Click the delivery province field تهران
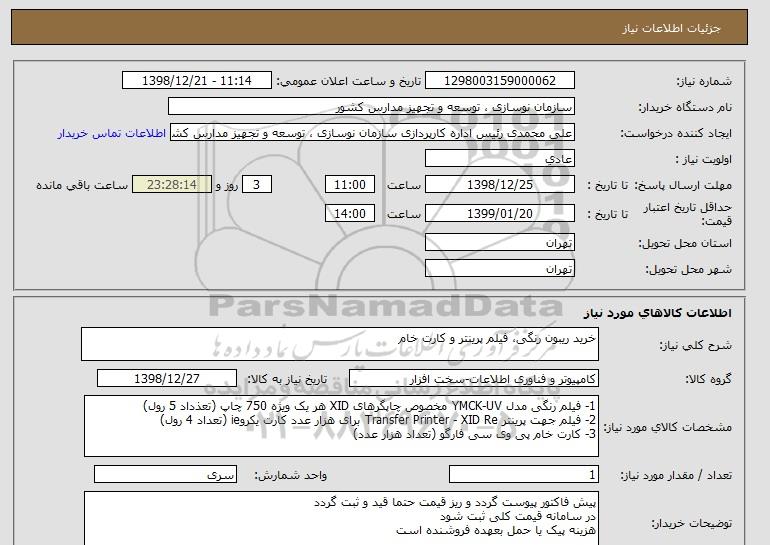The width and height of the screenshot is (770, 545). tap(499, 243)
